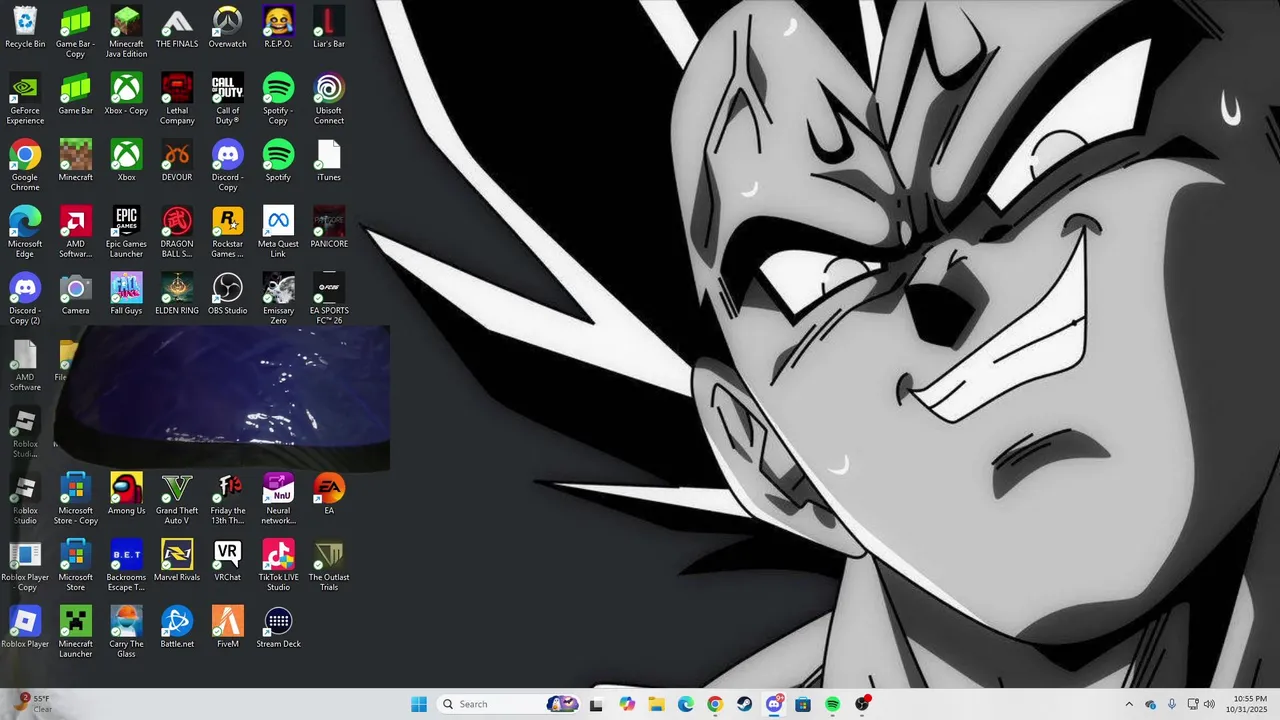The height and width of the screenshot is (720, 1280).
Task: Open Carry The Glass game icon
Action: (x=126, y=632)
